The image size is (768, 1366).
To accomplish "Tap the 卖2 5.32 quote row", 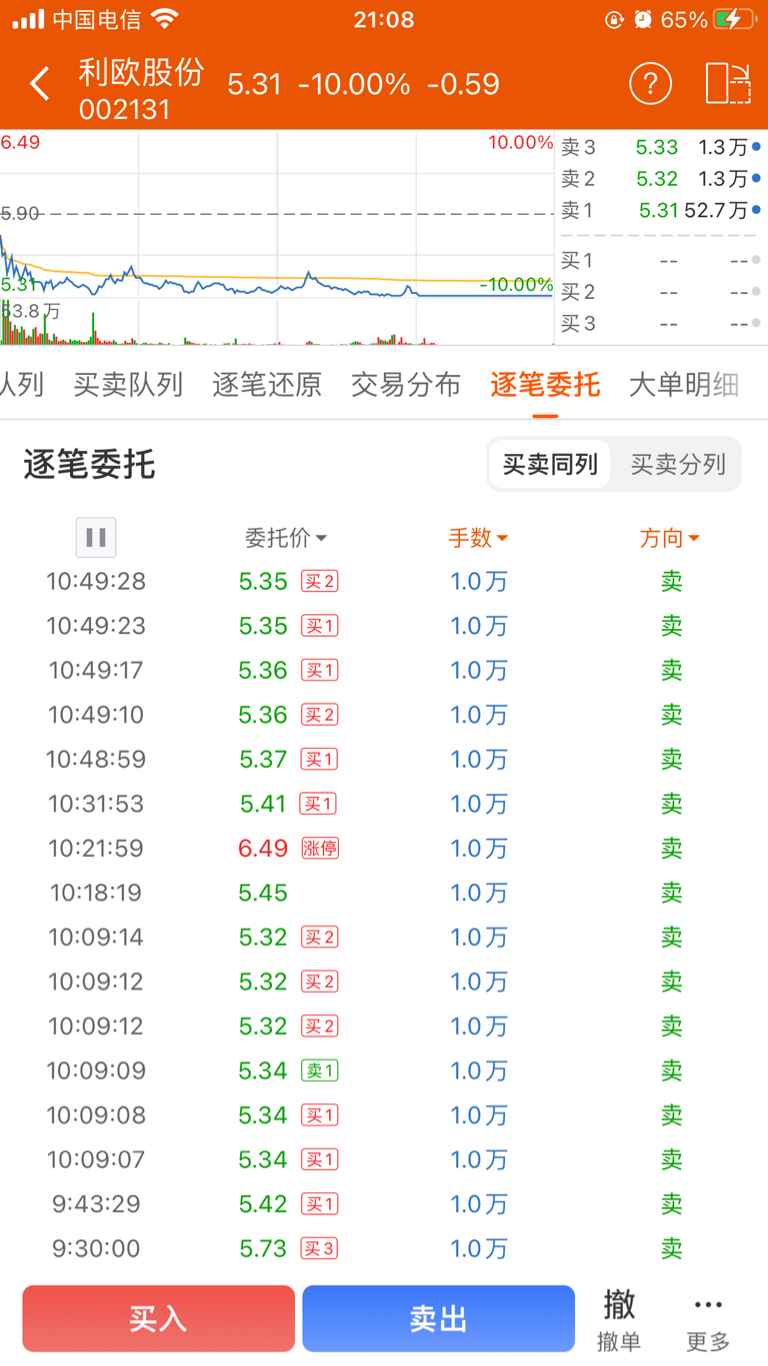I will coord(660,178).
